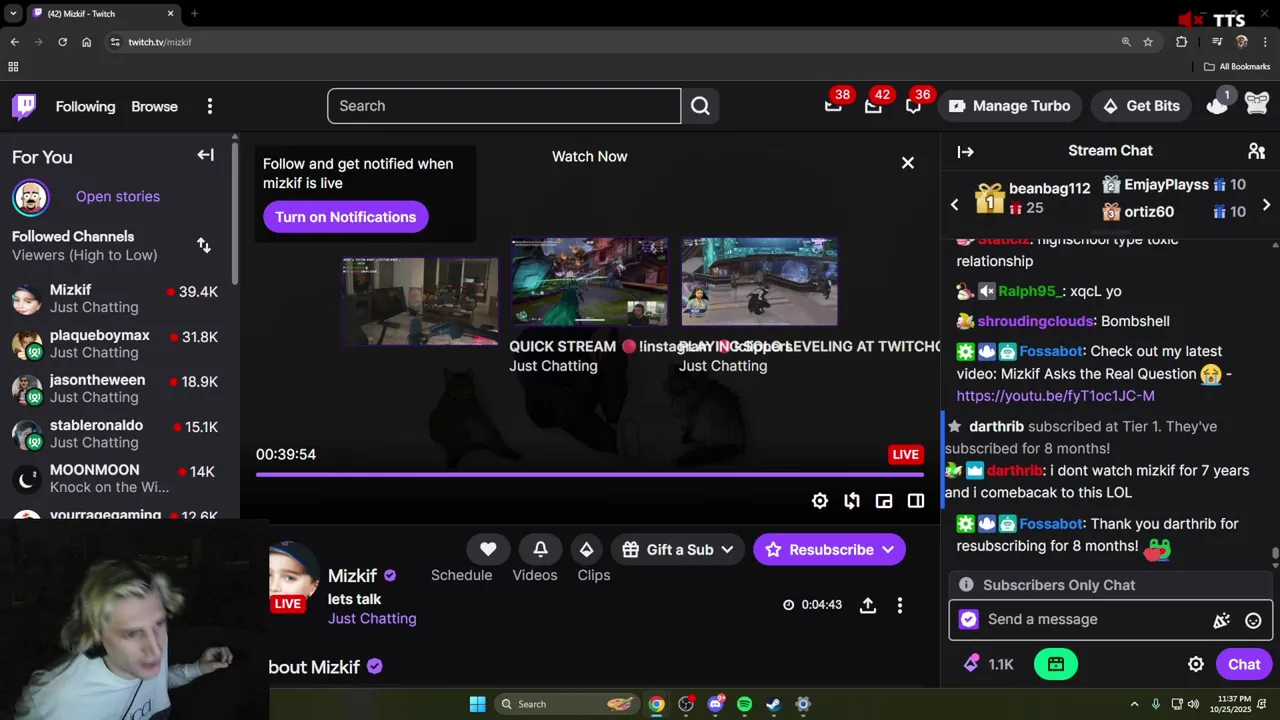Open channel points balance 1.1K
Viewport: 1280px width, 720px height.
tap(989, 664)
